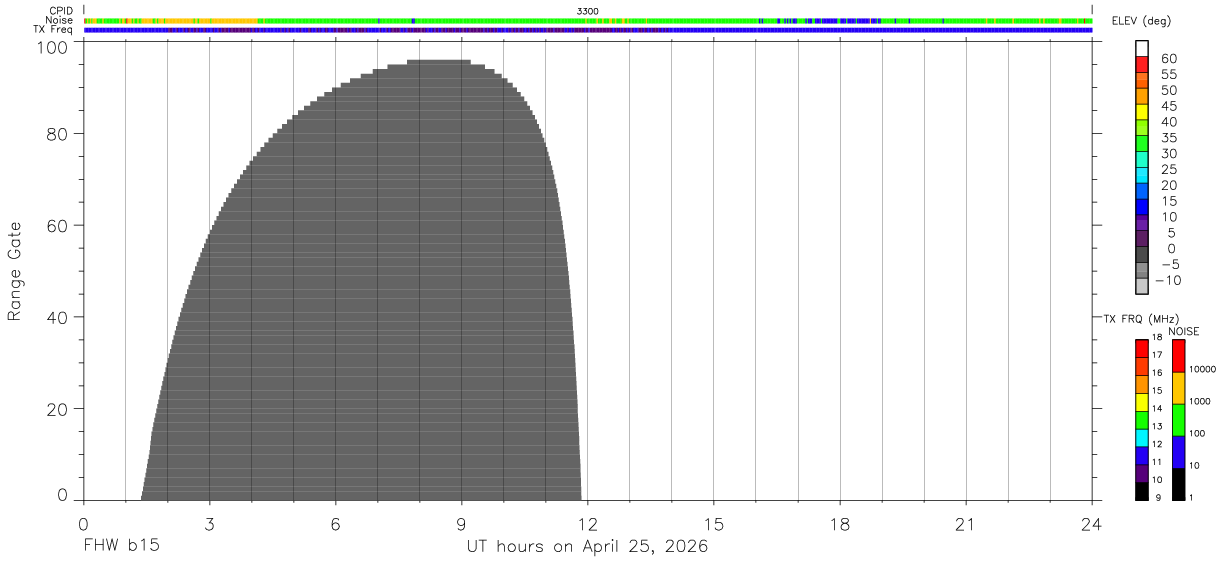
Task: Pick the red ELEV swatch between 55 and 60
Action: (x=1142, y=65)
